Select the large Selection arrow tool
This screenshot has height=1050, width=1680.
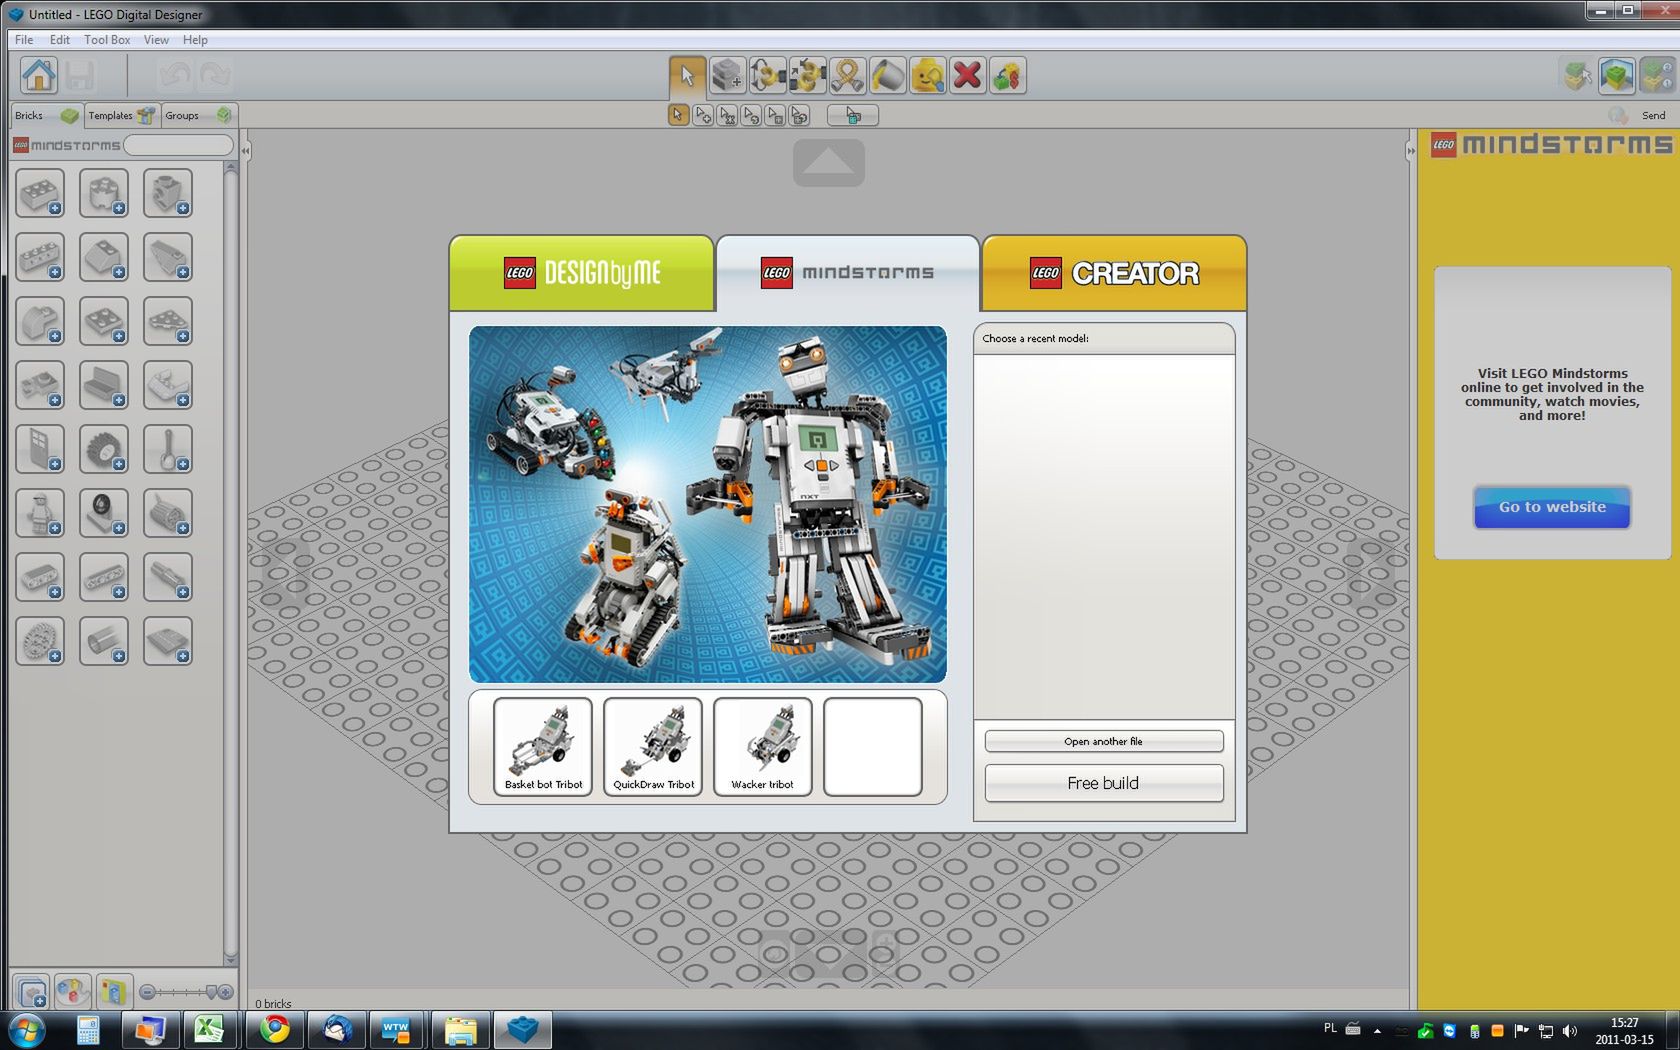(687, 75)
